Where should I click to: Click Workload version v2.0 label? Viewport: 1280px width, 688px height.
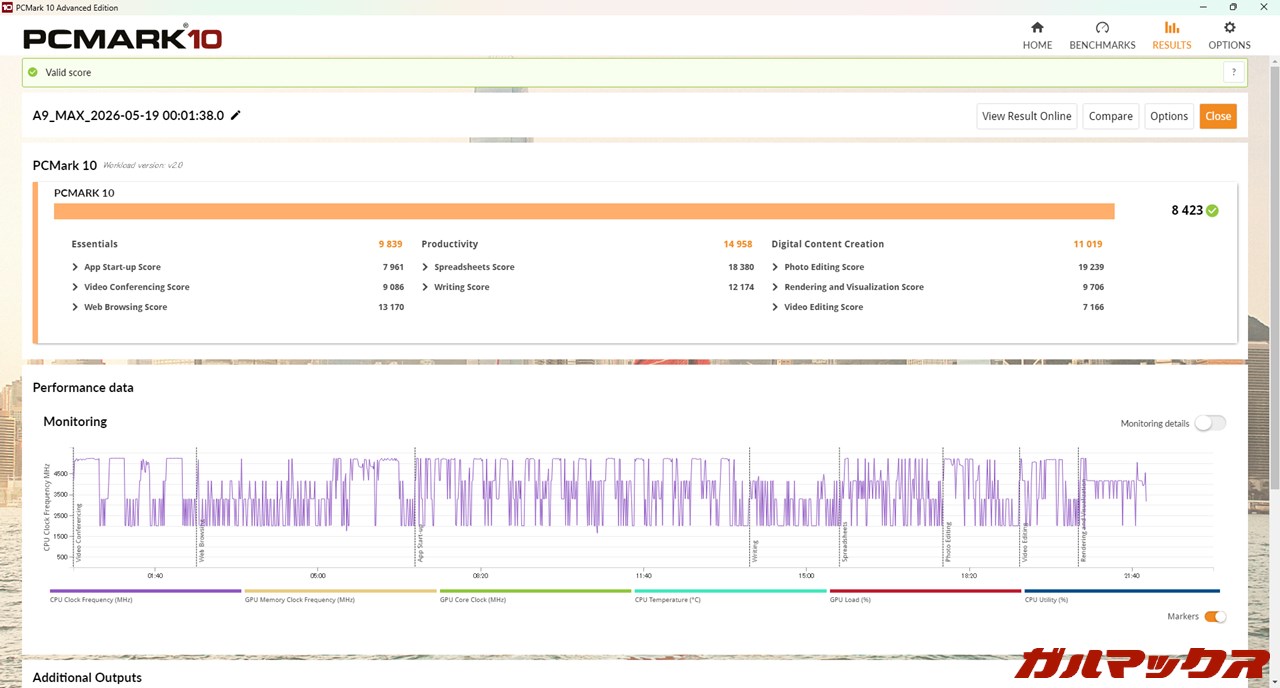point(143,165)
